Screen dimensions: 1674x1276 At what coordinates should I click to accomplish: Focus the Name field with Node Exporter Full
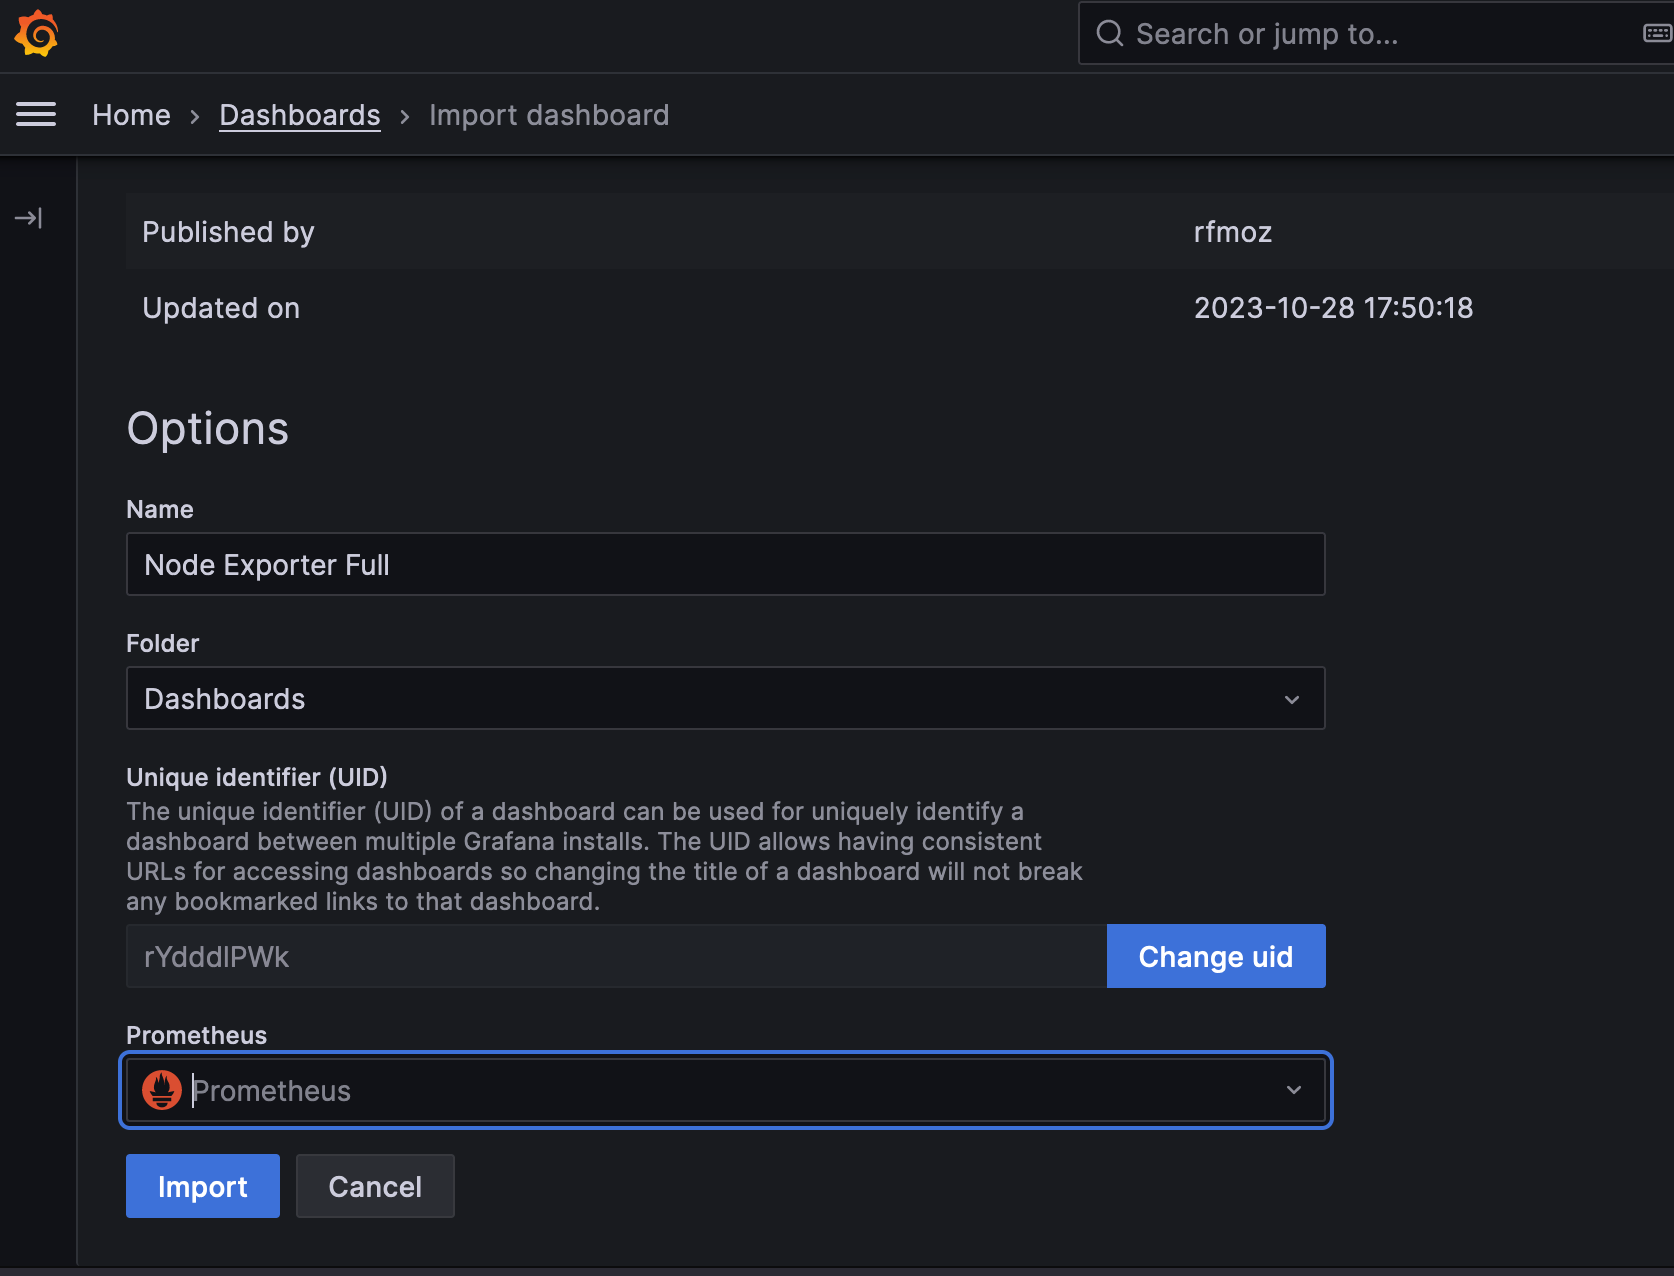(725, 565)
